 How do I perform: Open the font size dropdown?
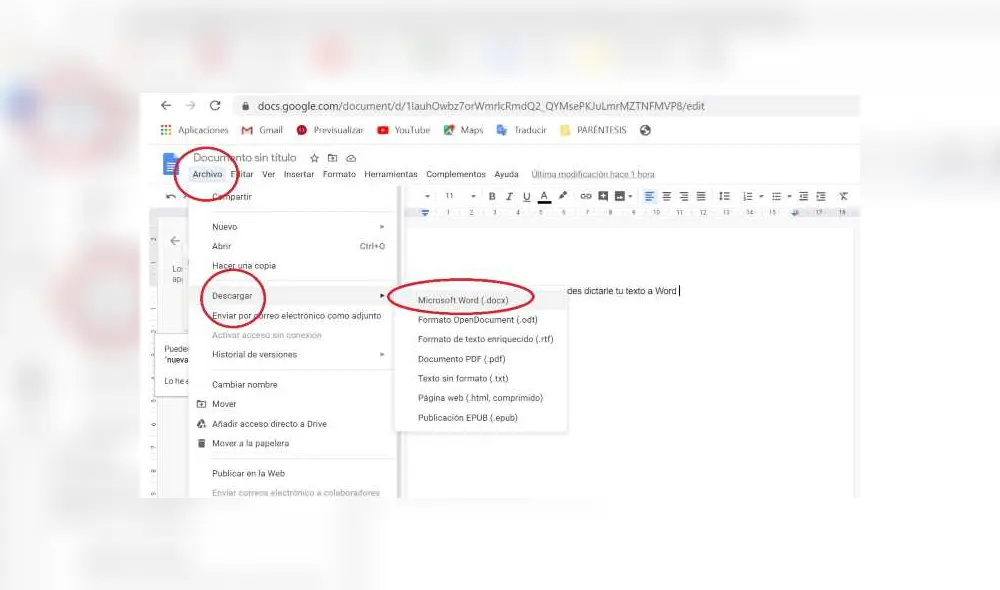[450, 196]
